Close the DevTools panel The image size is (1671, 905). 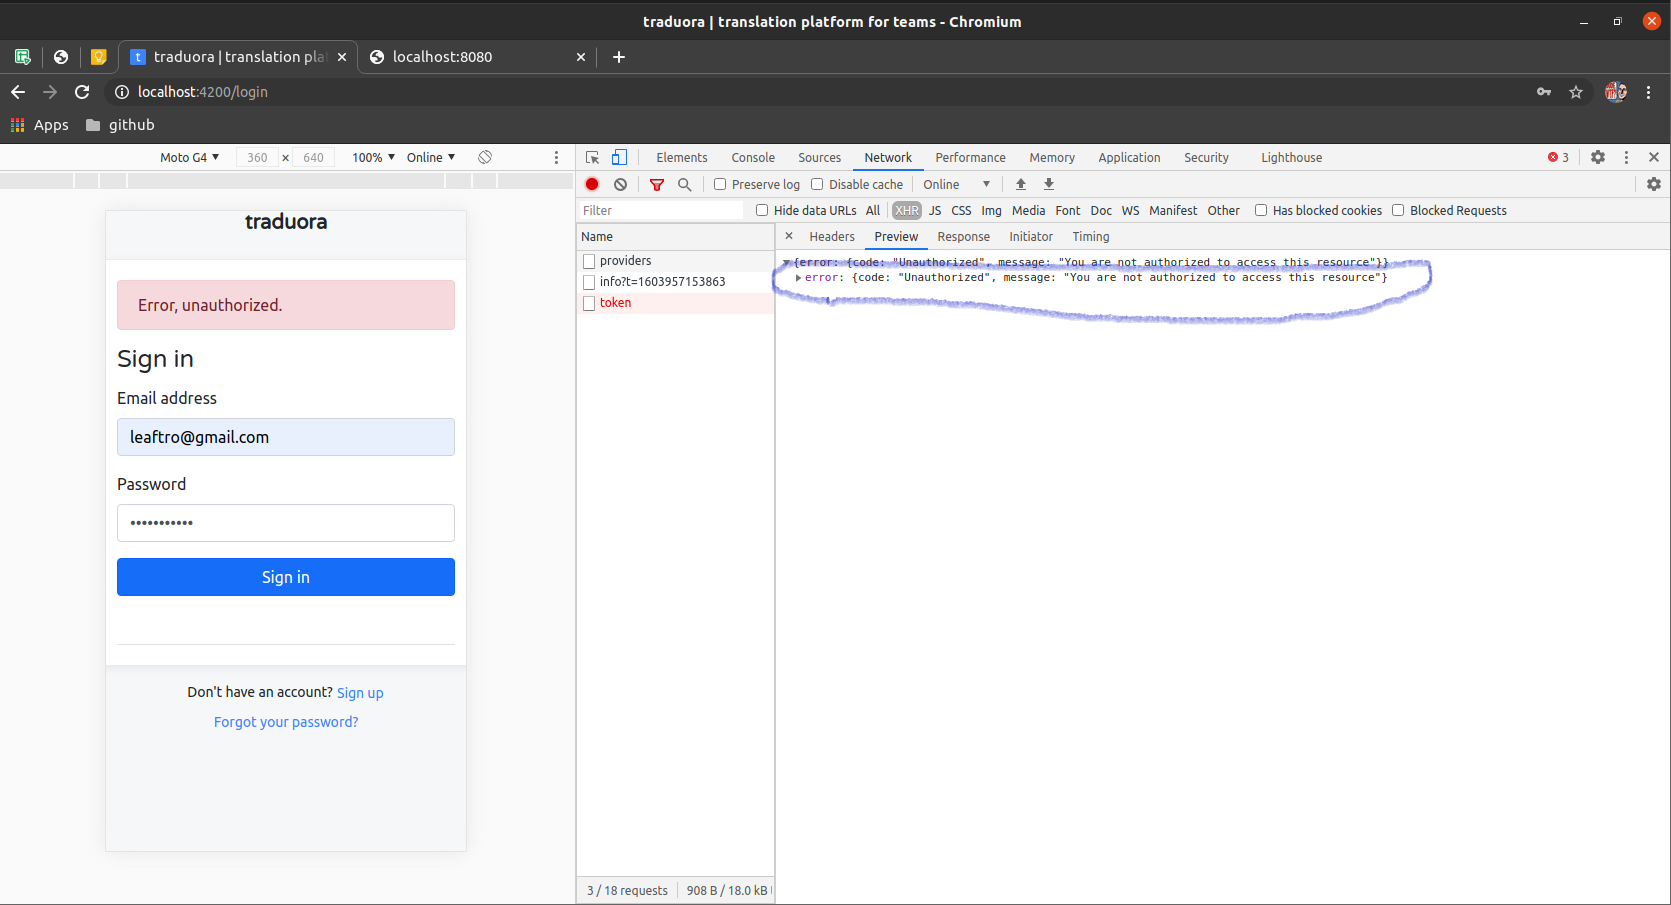coord(1654,157)
